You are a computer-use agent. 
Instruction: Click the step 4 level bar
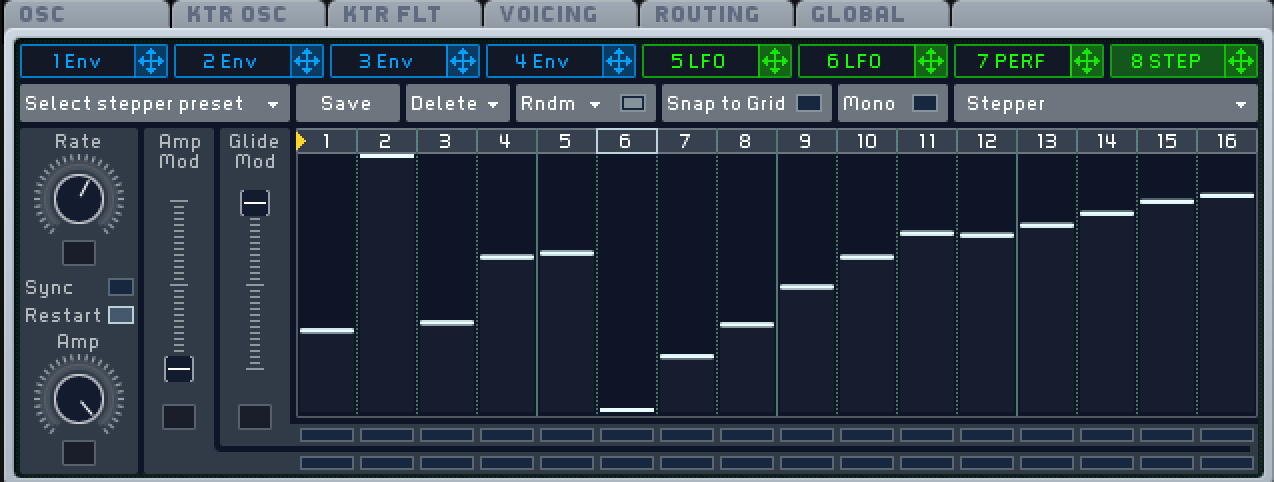pos(507,257)
